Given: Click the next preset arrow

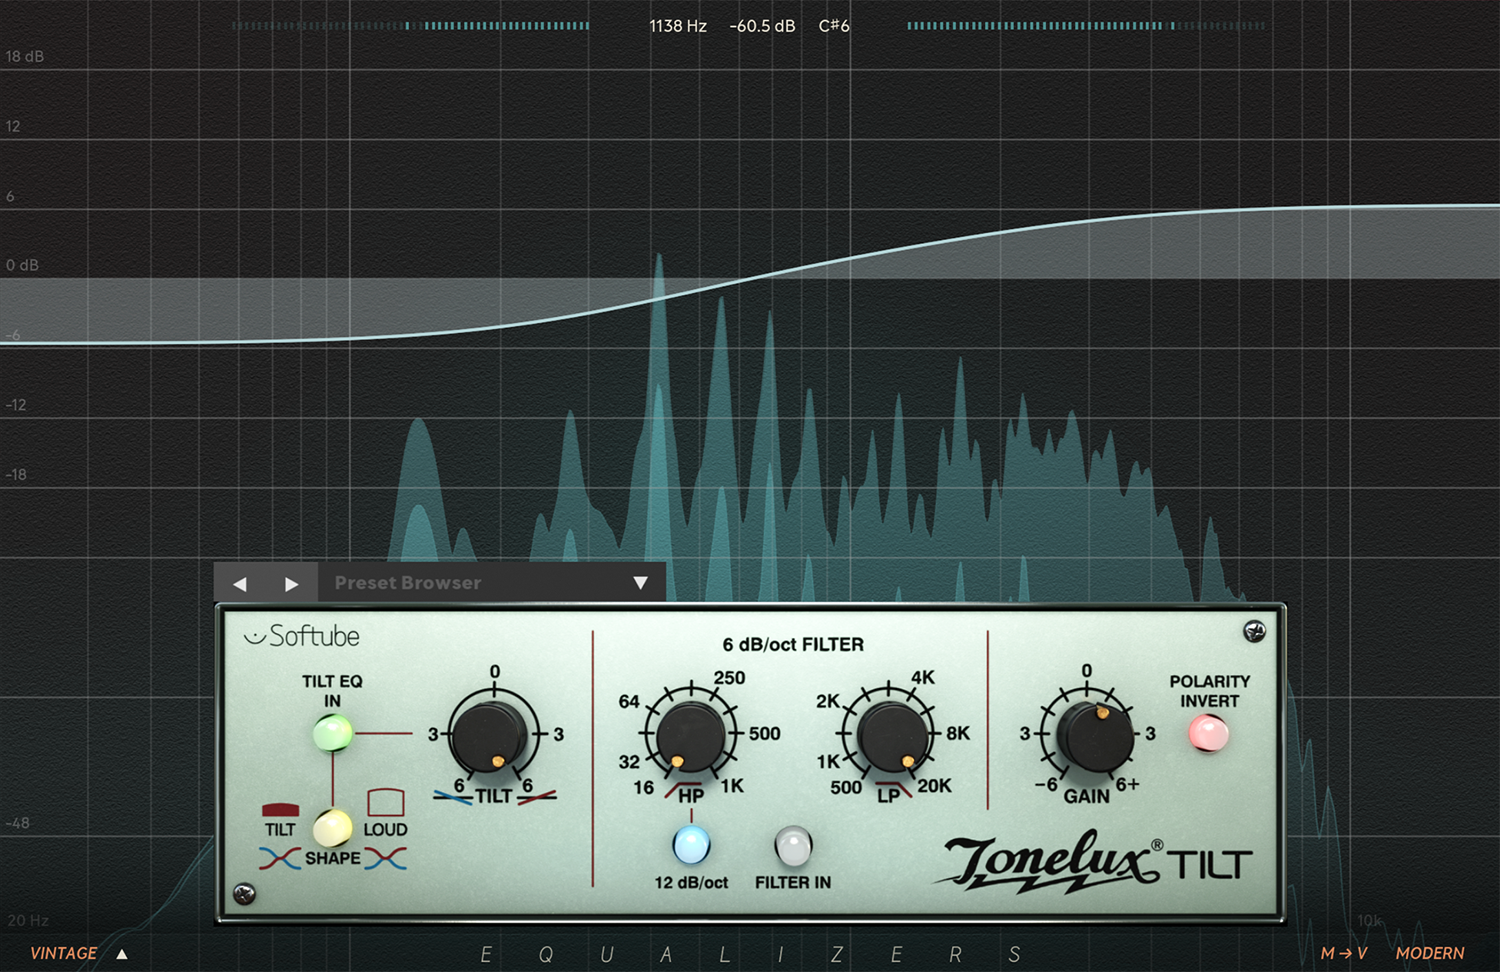Looking at the screenshot, I should [291, 584].
